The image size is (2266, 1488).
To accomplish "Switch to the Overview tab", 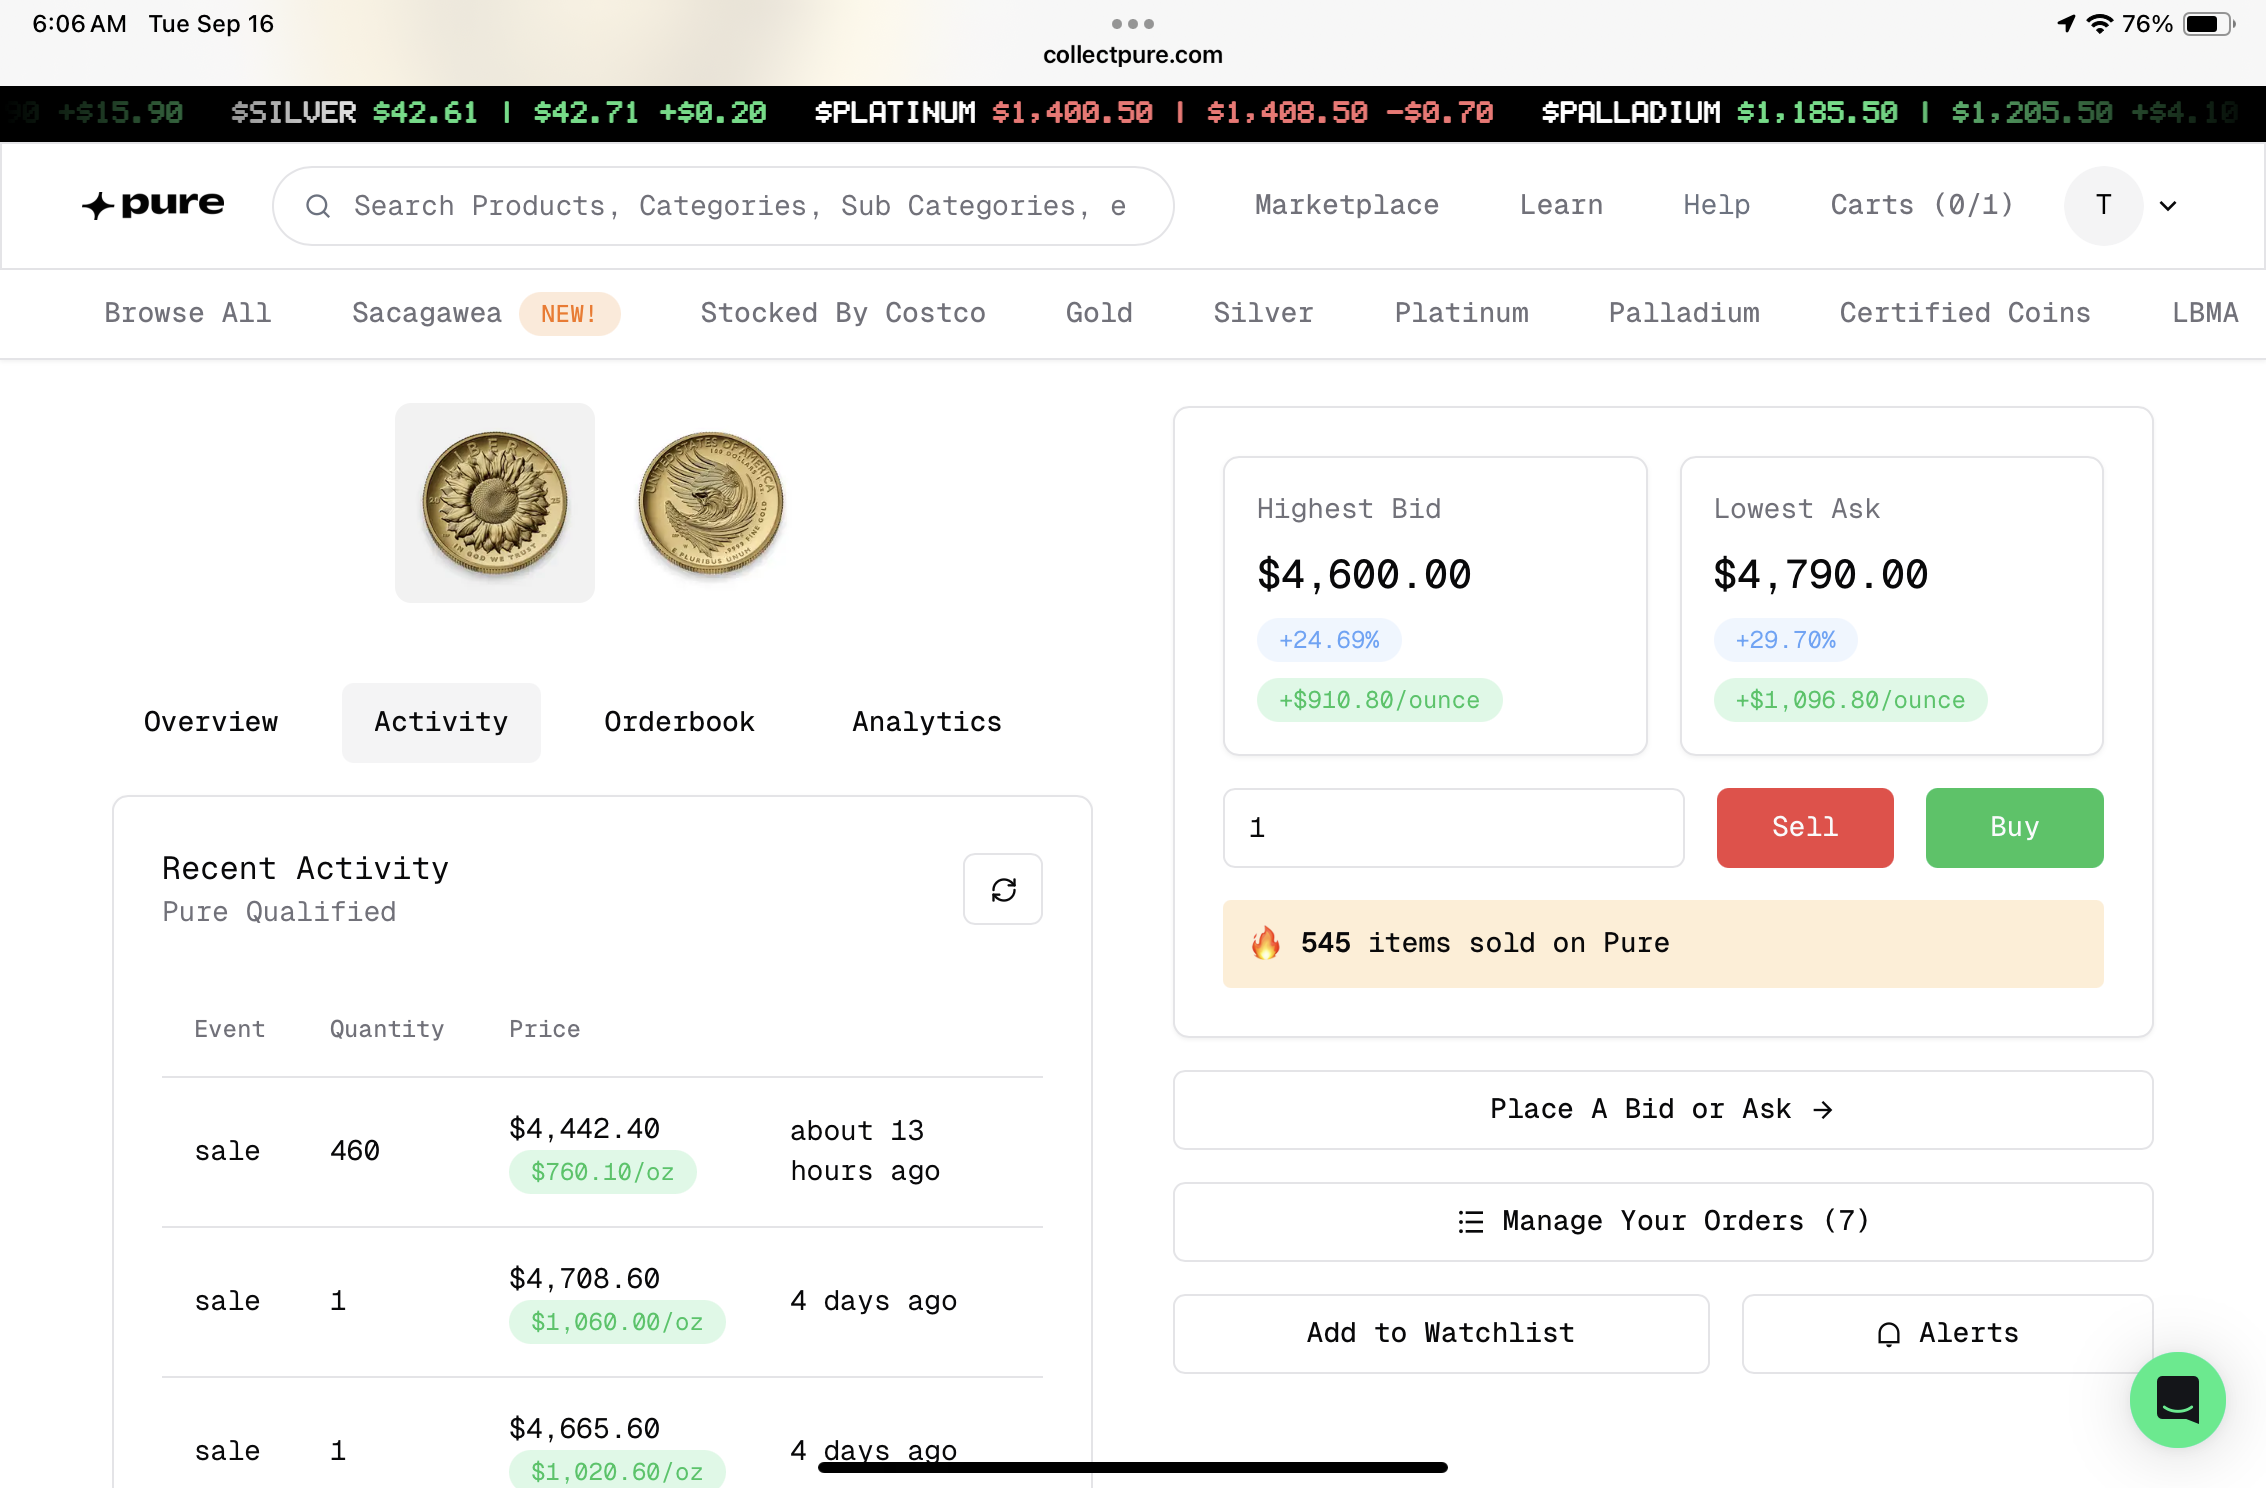I will 211,722.
